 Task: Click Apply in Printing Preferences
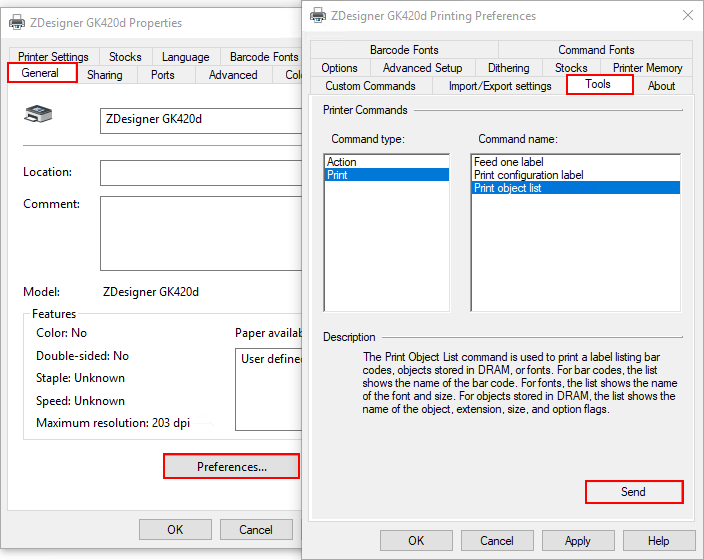point(578,541)
